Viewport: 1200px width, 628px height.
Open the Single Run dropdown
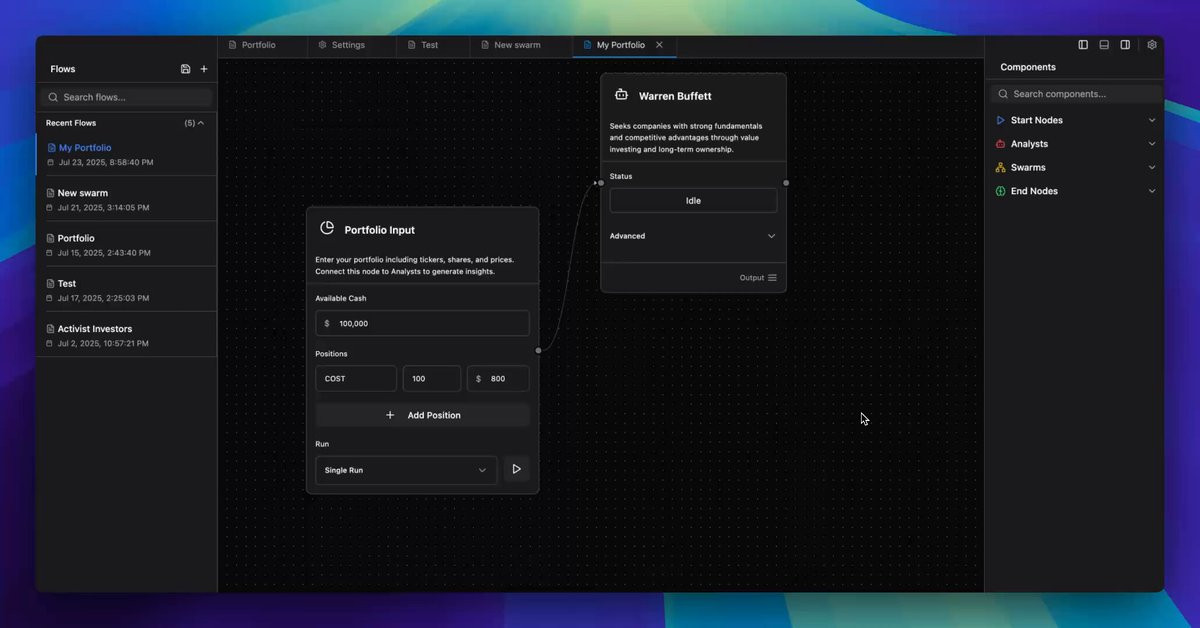click(406, 470)
